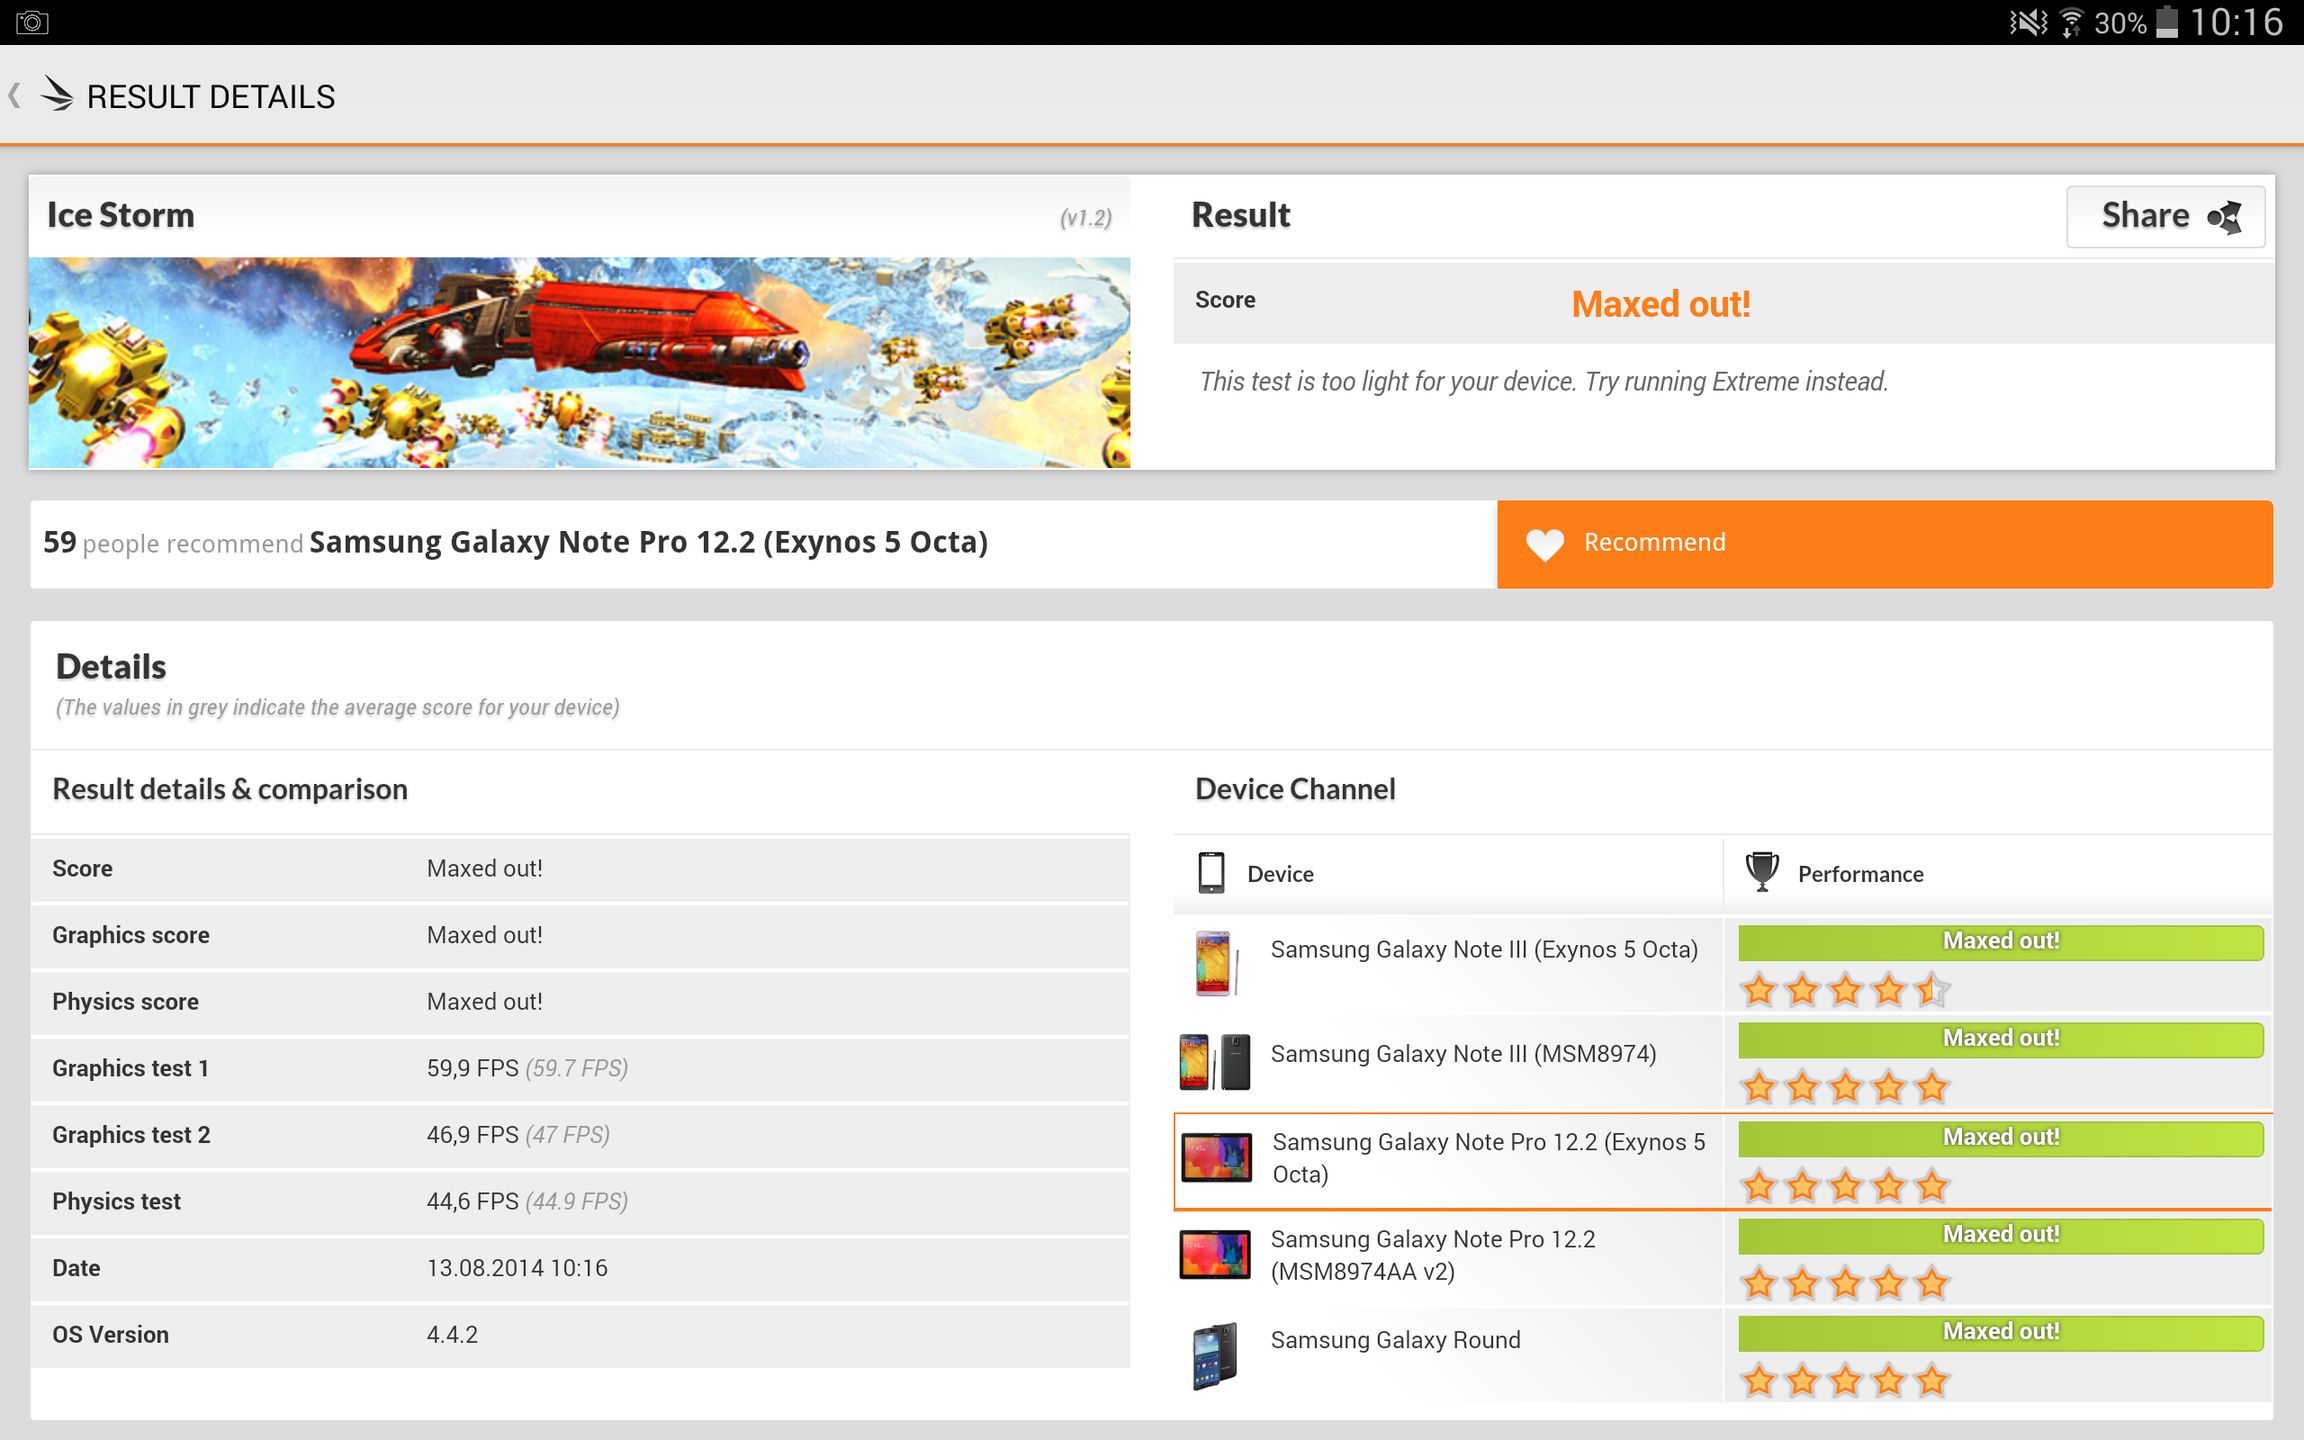Open Samsung Galaxy Note III (MSM8974) entry
This screenshot has height=1440, width=2304.
tap(1462, 1054)
